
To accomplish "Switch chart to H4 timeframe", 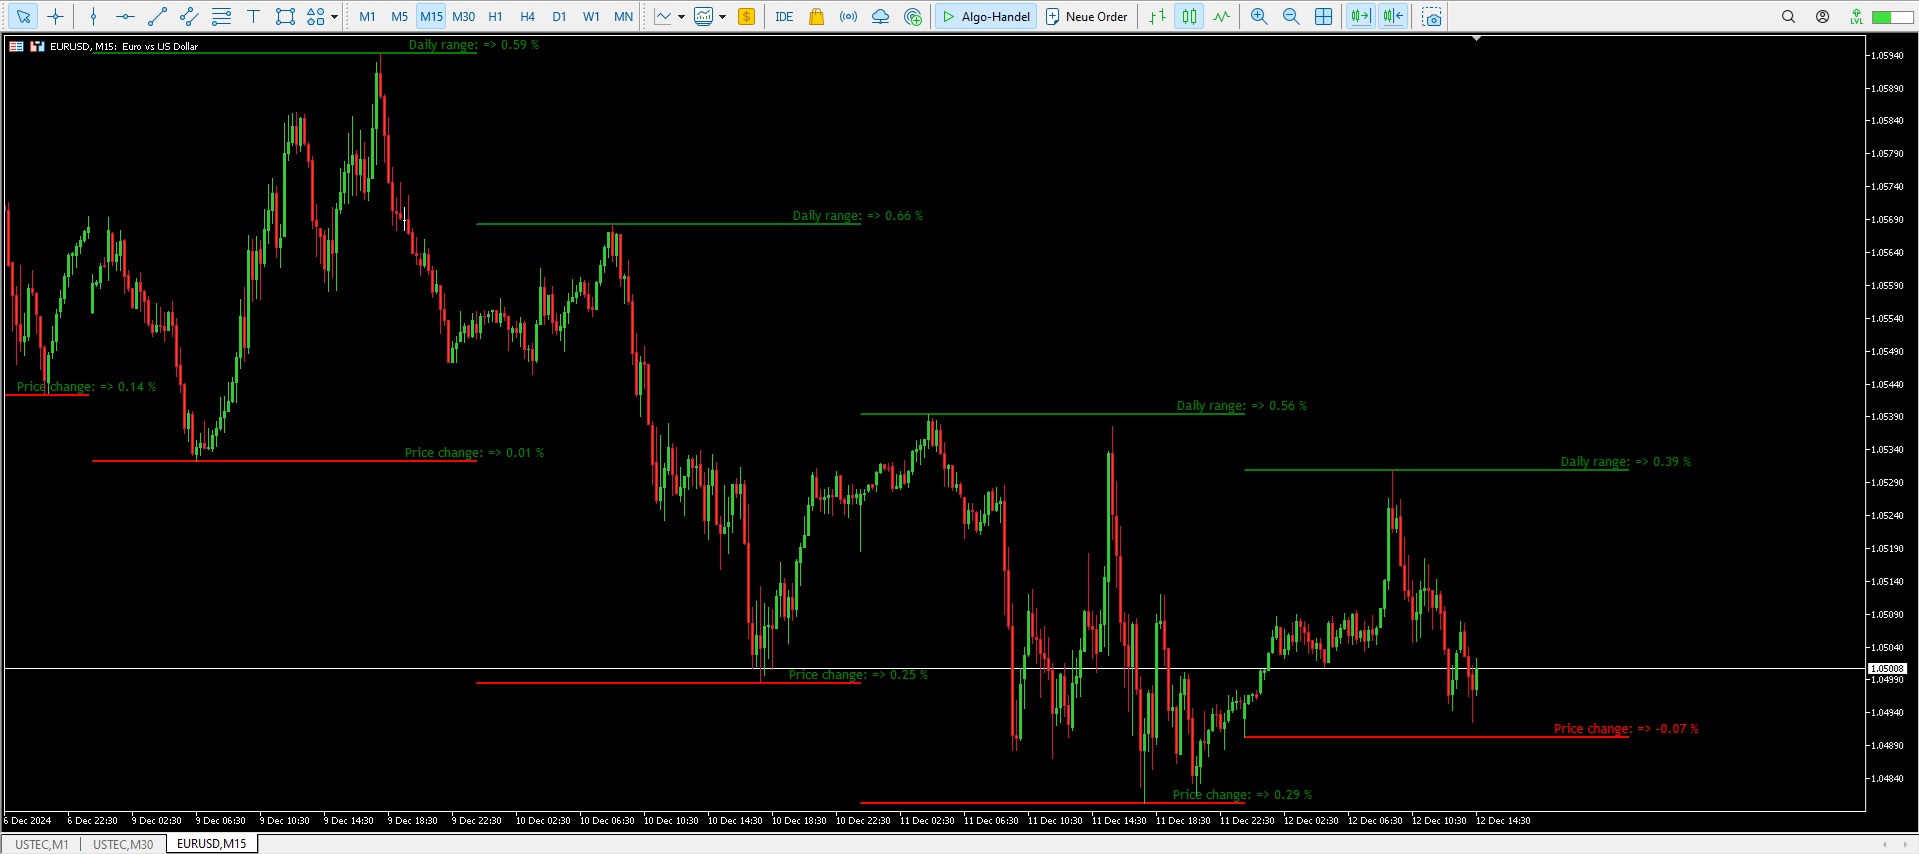I will coord(527,16).
